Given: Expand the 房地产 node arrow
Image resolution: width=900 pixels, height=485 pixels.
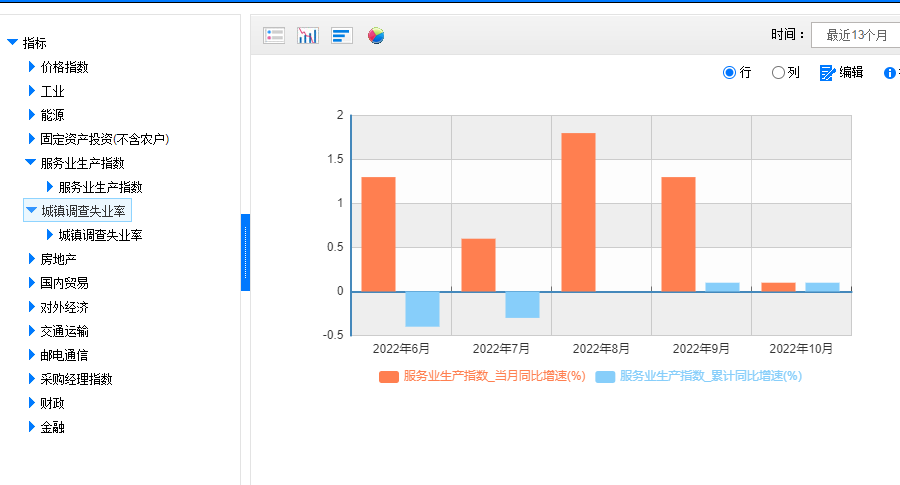Looking at the screenshot, I should (32, 259).
